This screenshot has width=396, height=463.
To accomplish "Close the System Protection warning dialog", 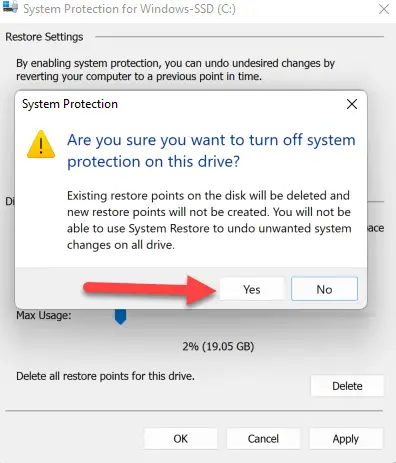I will point(352,104).
